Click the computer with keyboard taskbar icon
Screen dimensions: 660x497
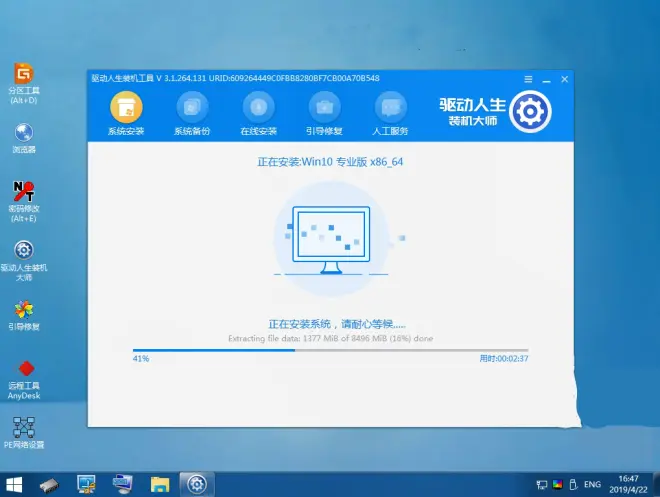122,484
